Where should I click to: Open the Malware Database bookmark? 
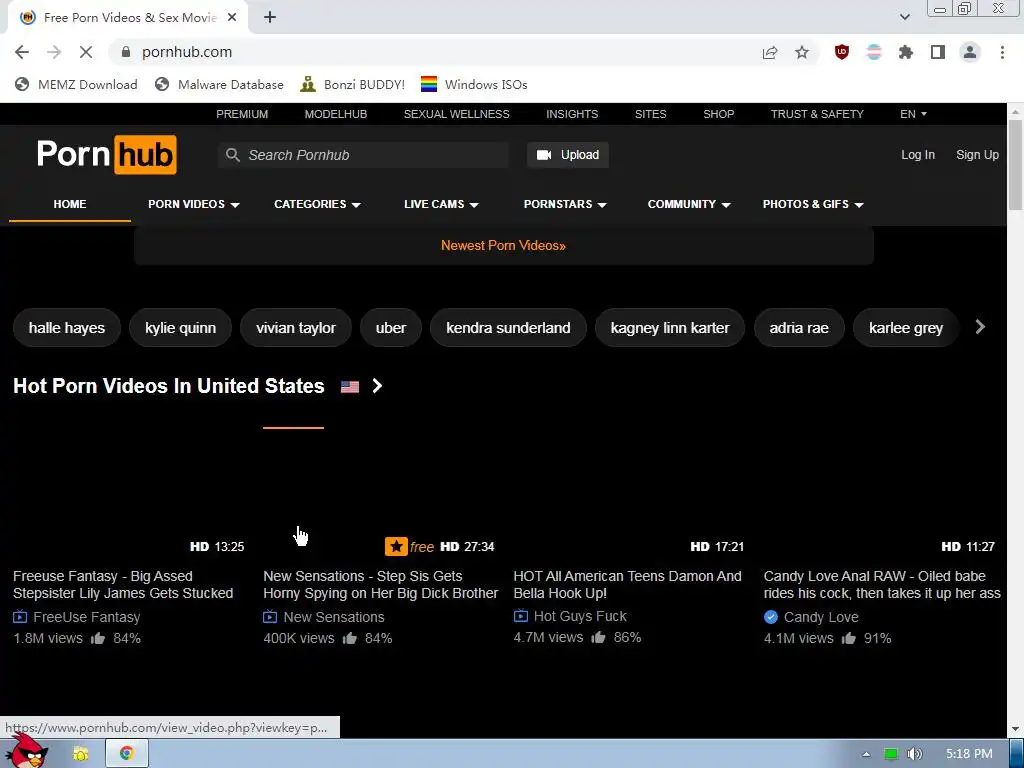click(x=219, y=84)
